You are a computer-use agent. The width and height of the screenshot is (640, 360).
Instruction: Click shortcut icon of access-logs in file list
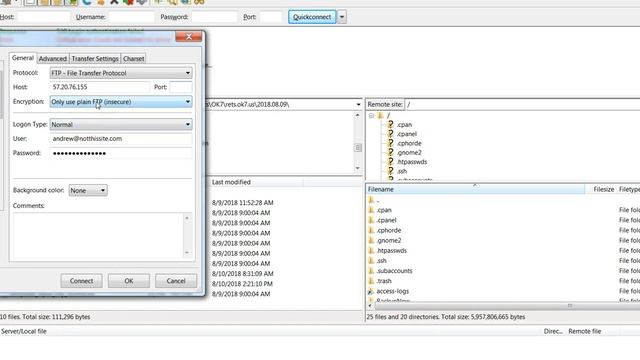point(371,291)
